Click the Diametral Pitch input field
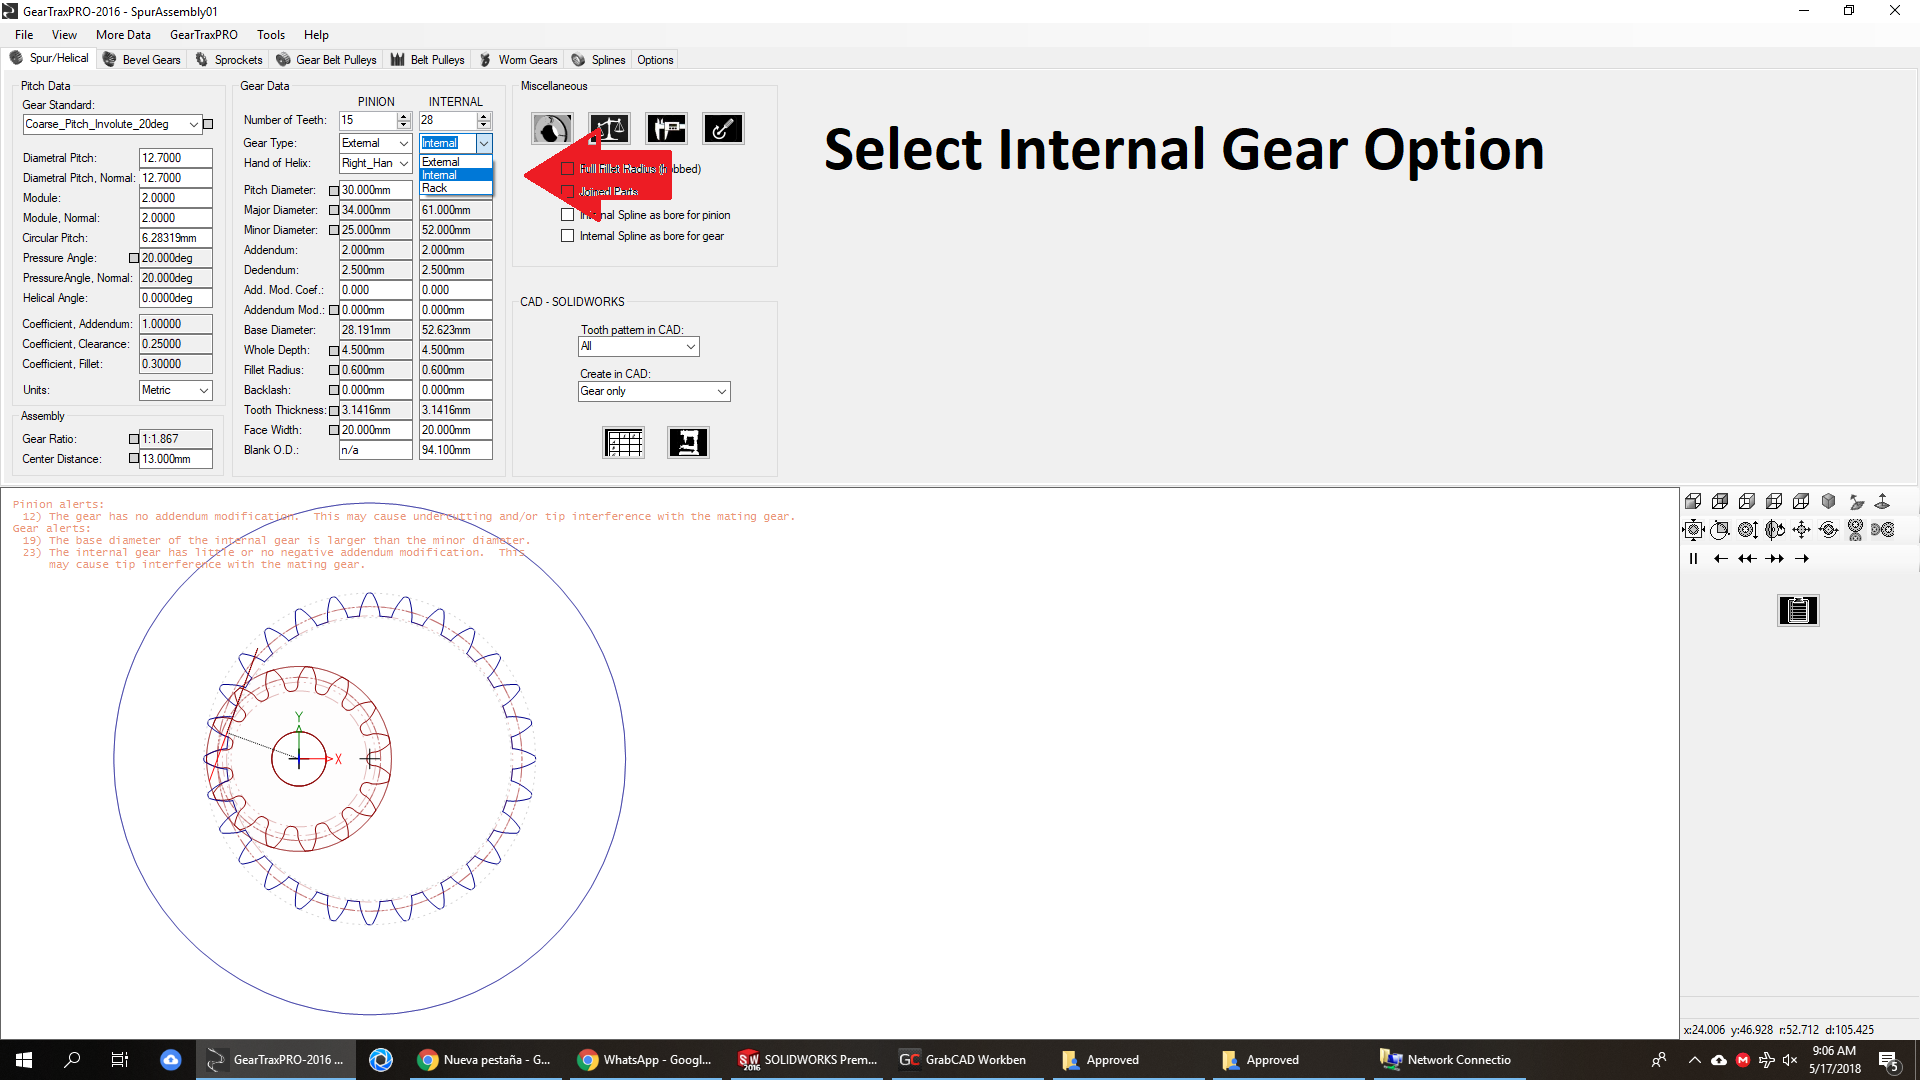Image resolution: width=1920 pixels, height=1080 pixels. click(x=175, y=158)
